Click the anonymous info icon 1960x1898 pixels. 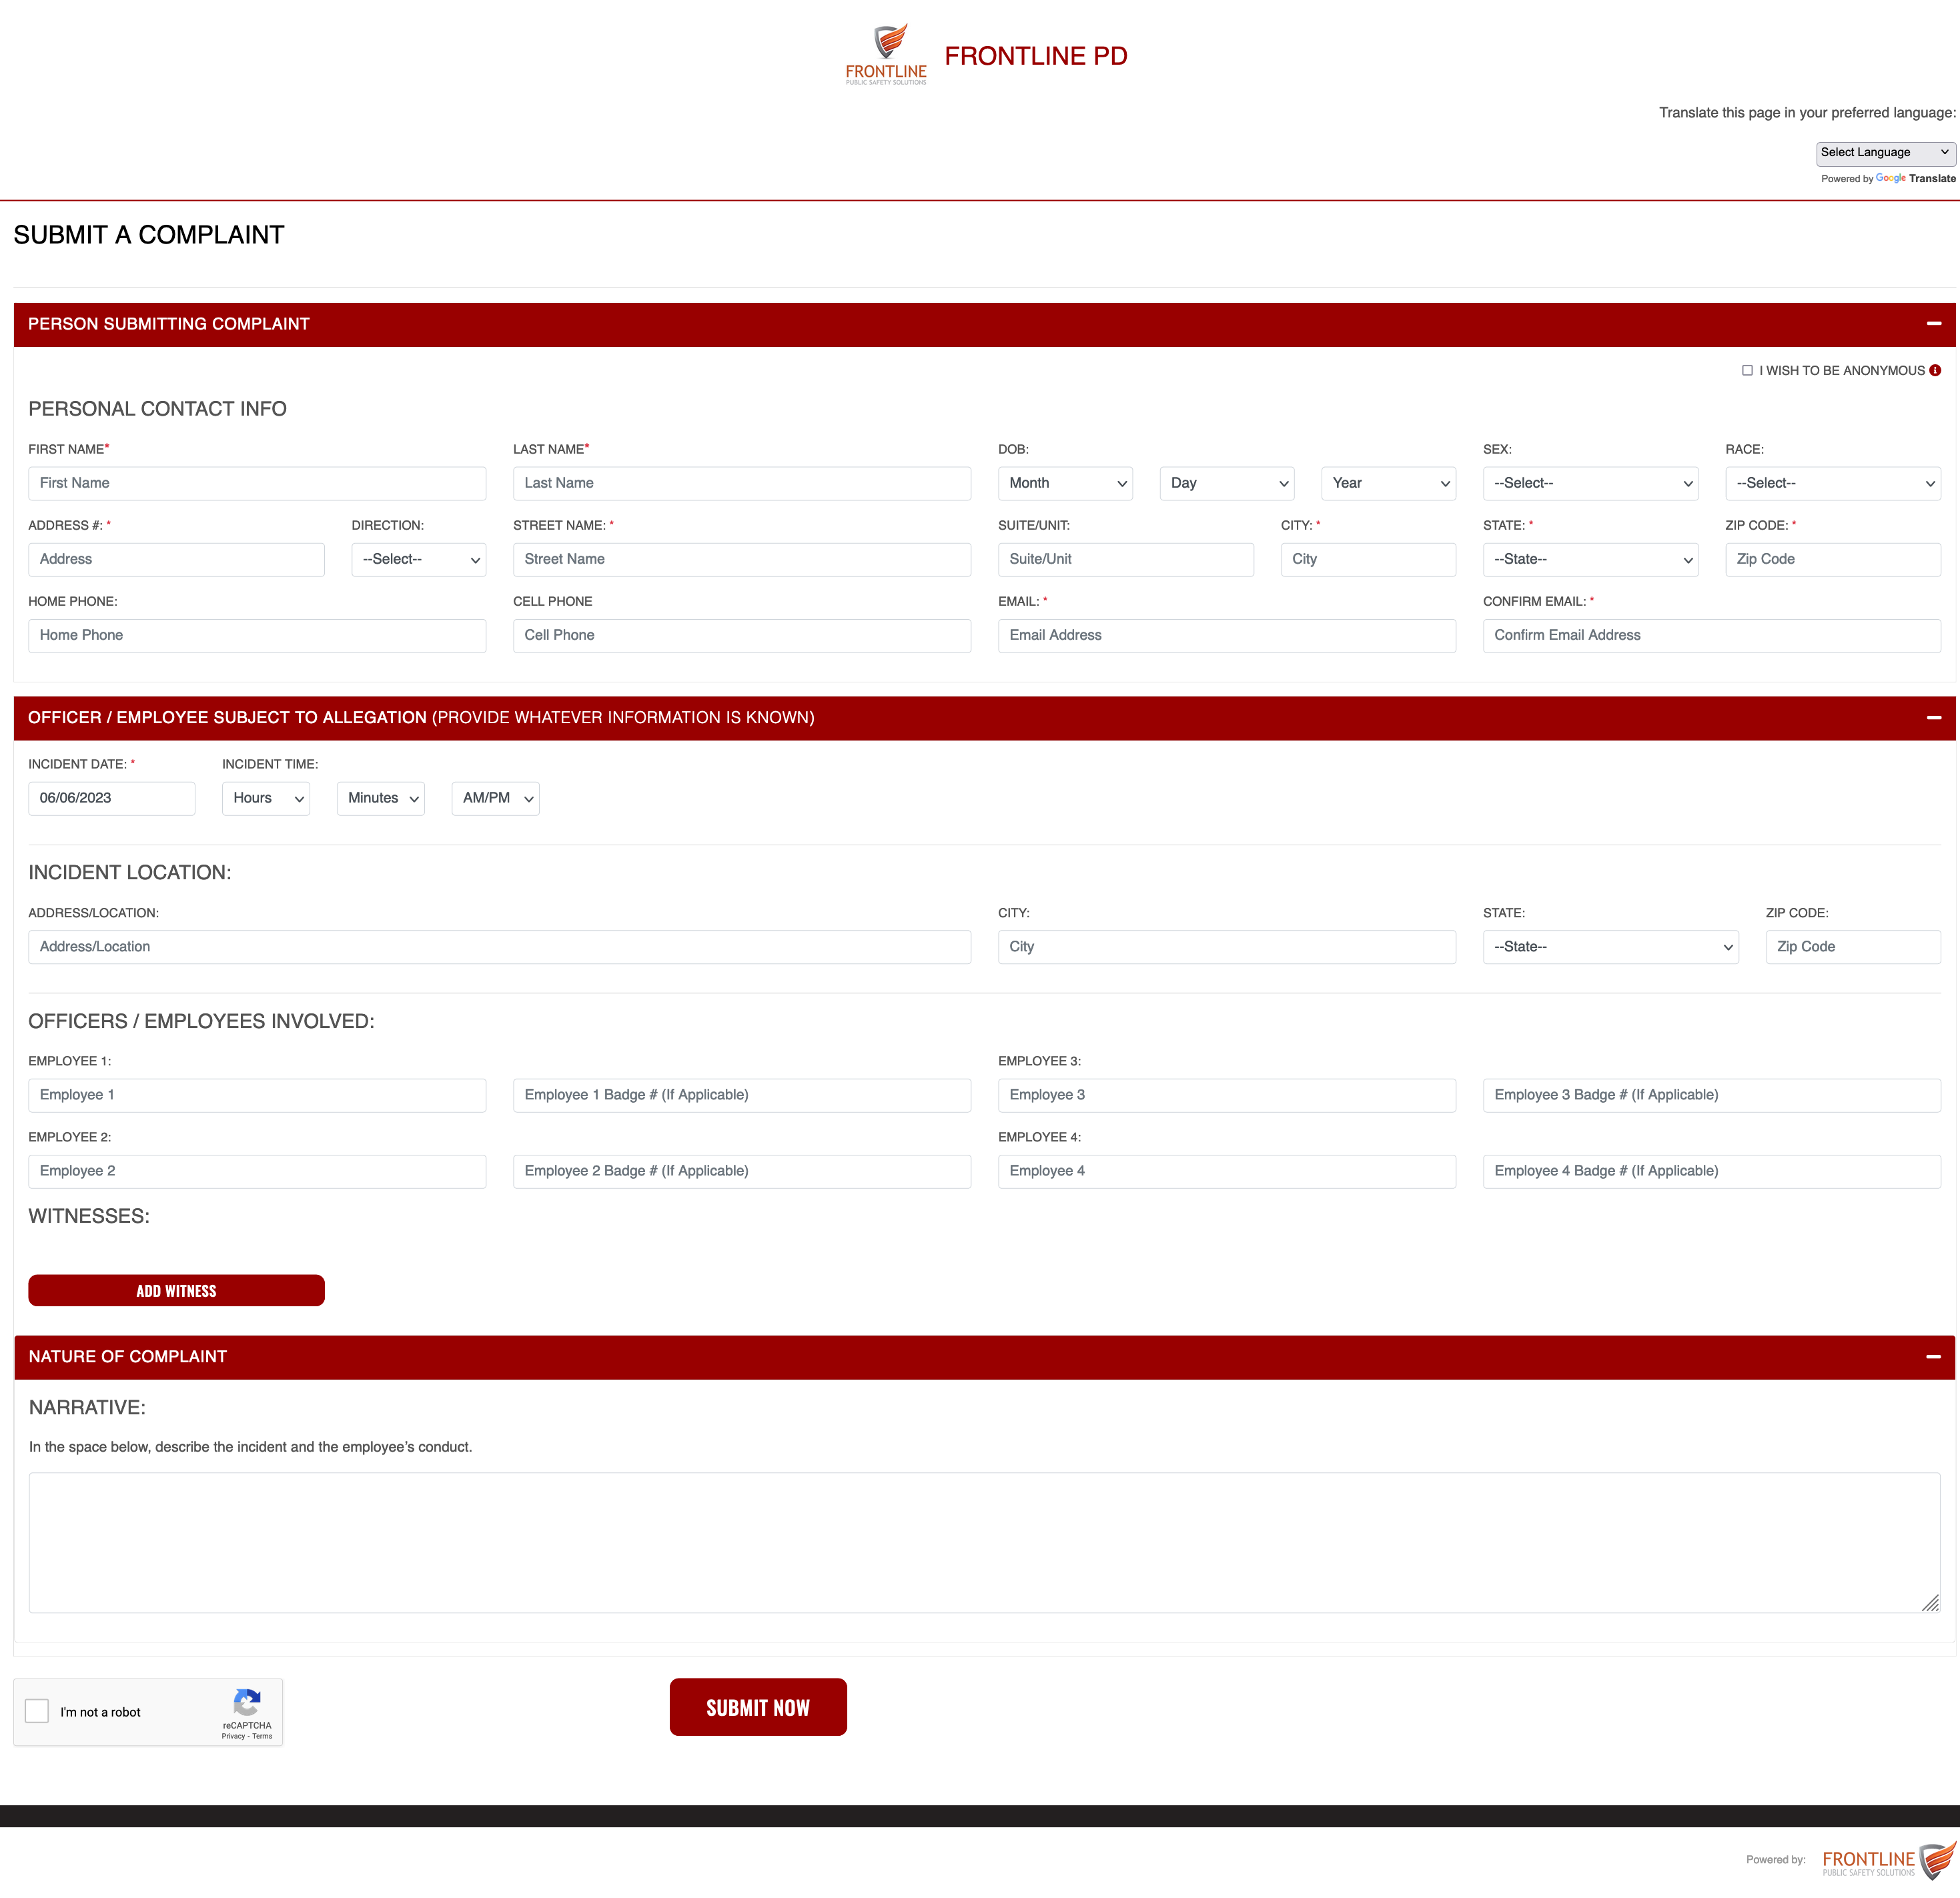click(1935, 370)
